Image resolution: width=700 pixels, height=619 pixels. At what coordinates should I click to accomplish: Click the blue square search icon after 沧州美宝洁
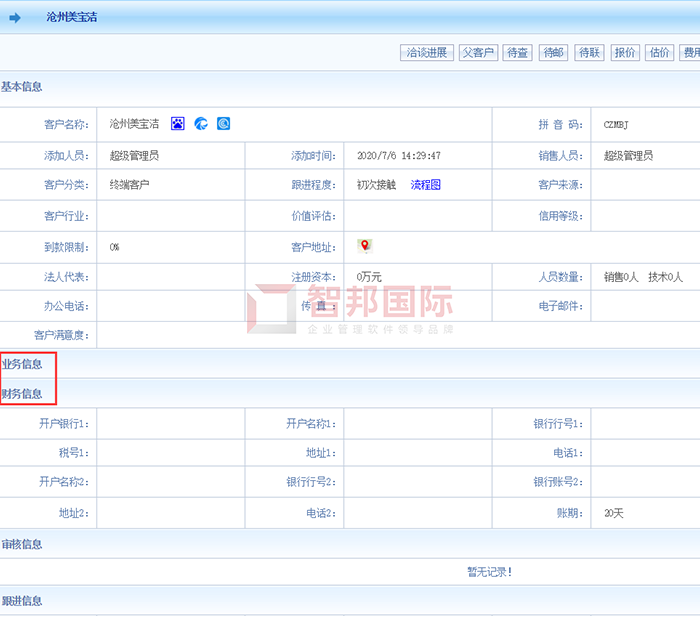(x=223, y=124)
